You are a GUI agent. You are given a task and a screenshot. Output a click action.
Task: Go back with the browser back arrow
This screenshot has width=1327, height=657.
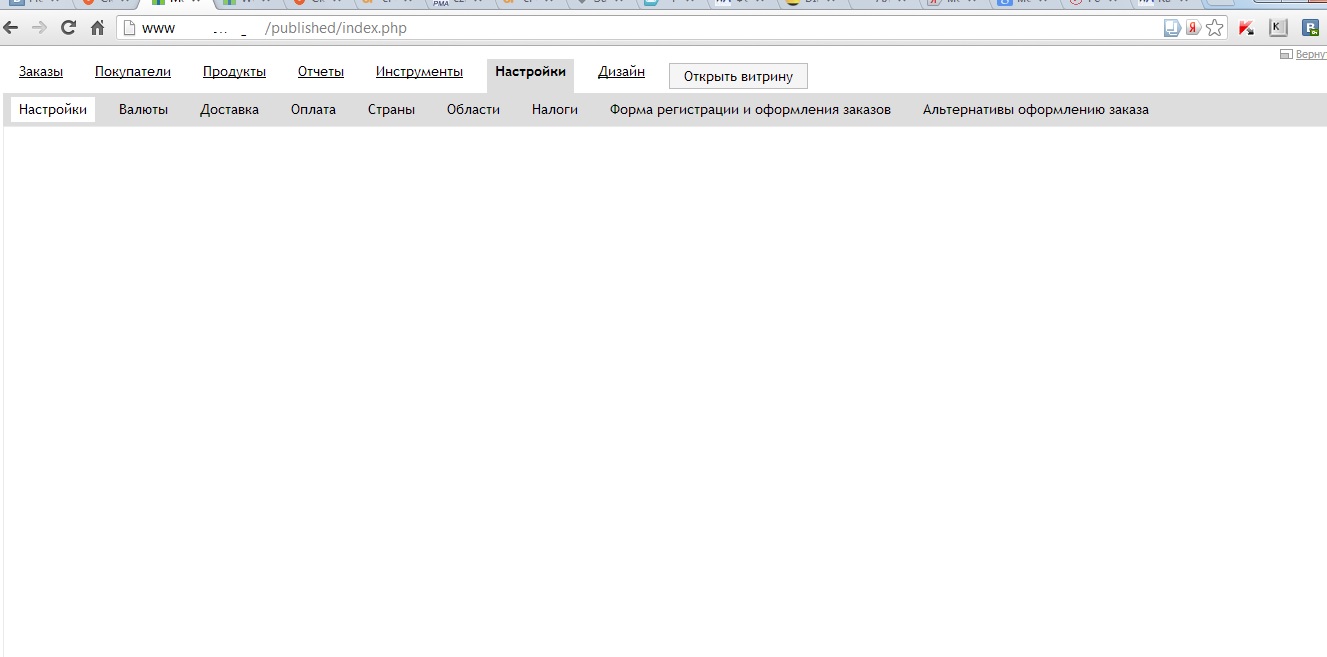point(11,28)
